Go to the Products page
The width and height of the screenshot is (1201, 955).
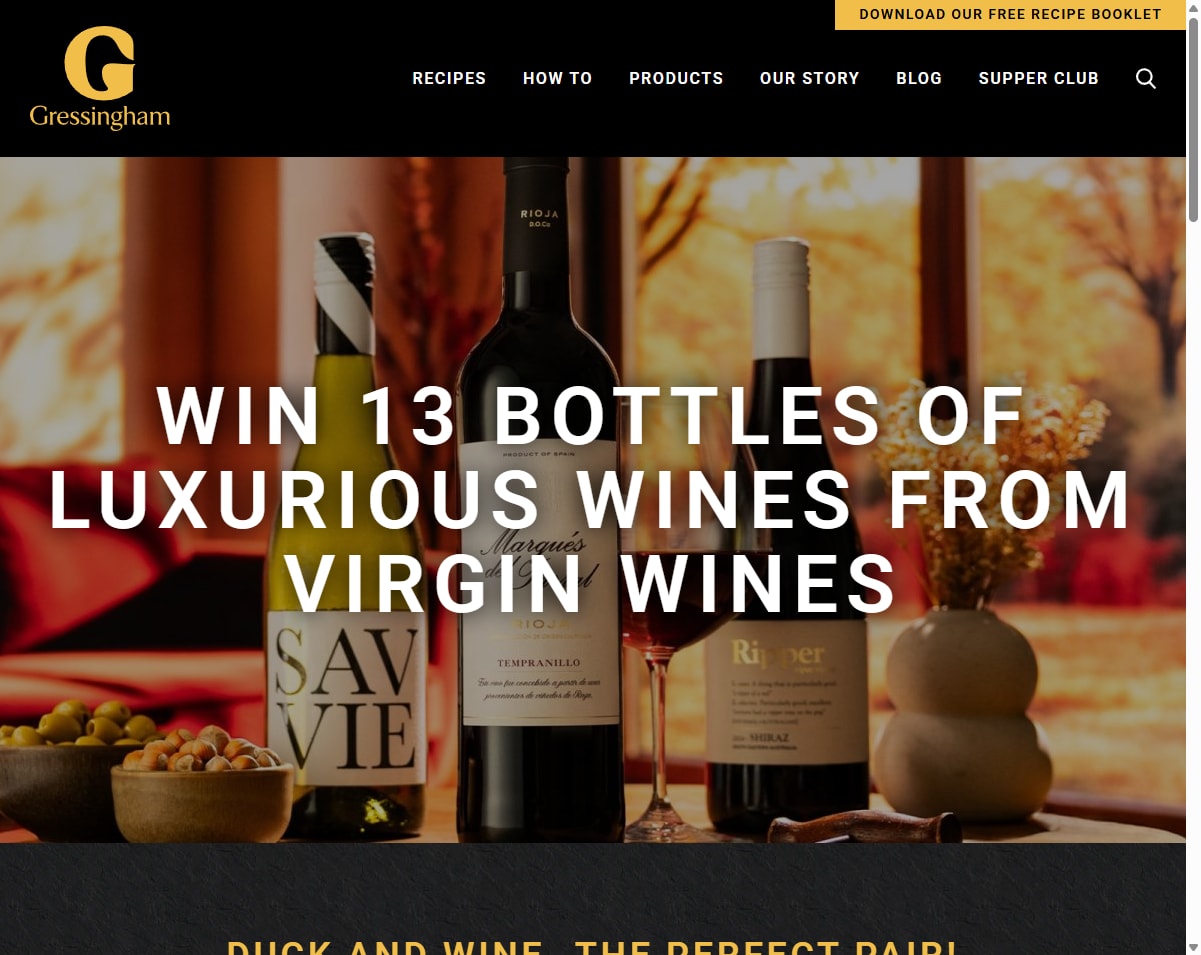click(x=676, y=78)
